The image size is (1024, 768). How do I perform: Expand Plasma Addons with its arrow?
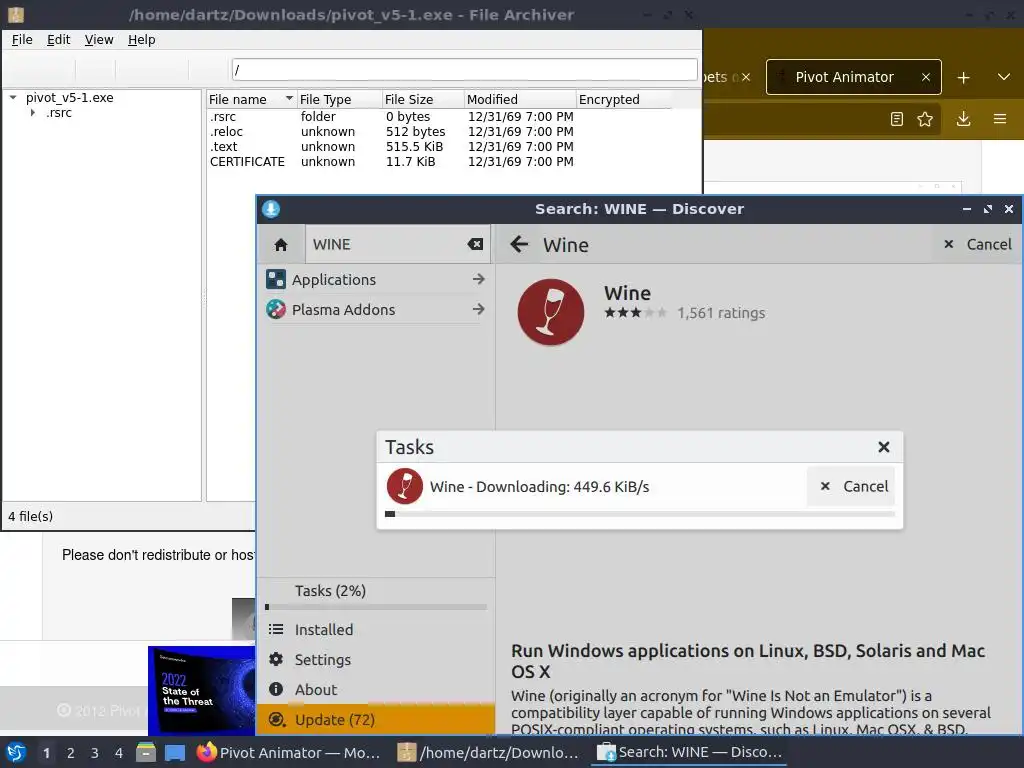pos(479,310)
